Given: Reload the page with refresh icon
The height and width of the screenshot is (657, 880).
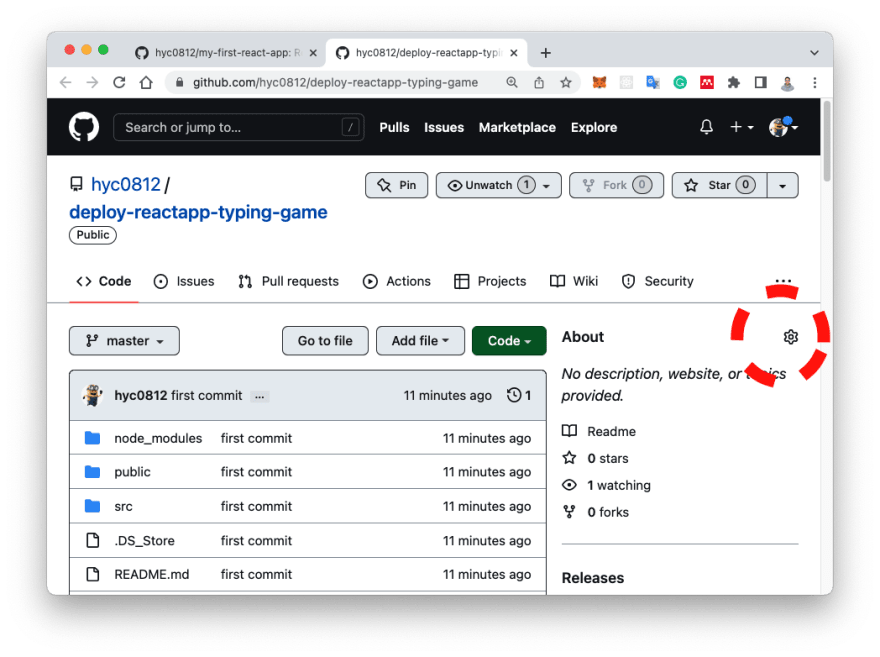Looking at the screenshot, I should click(119, 82).
